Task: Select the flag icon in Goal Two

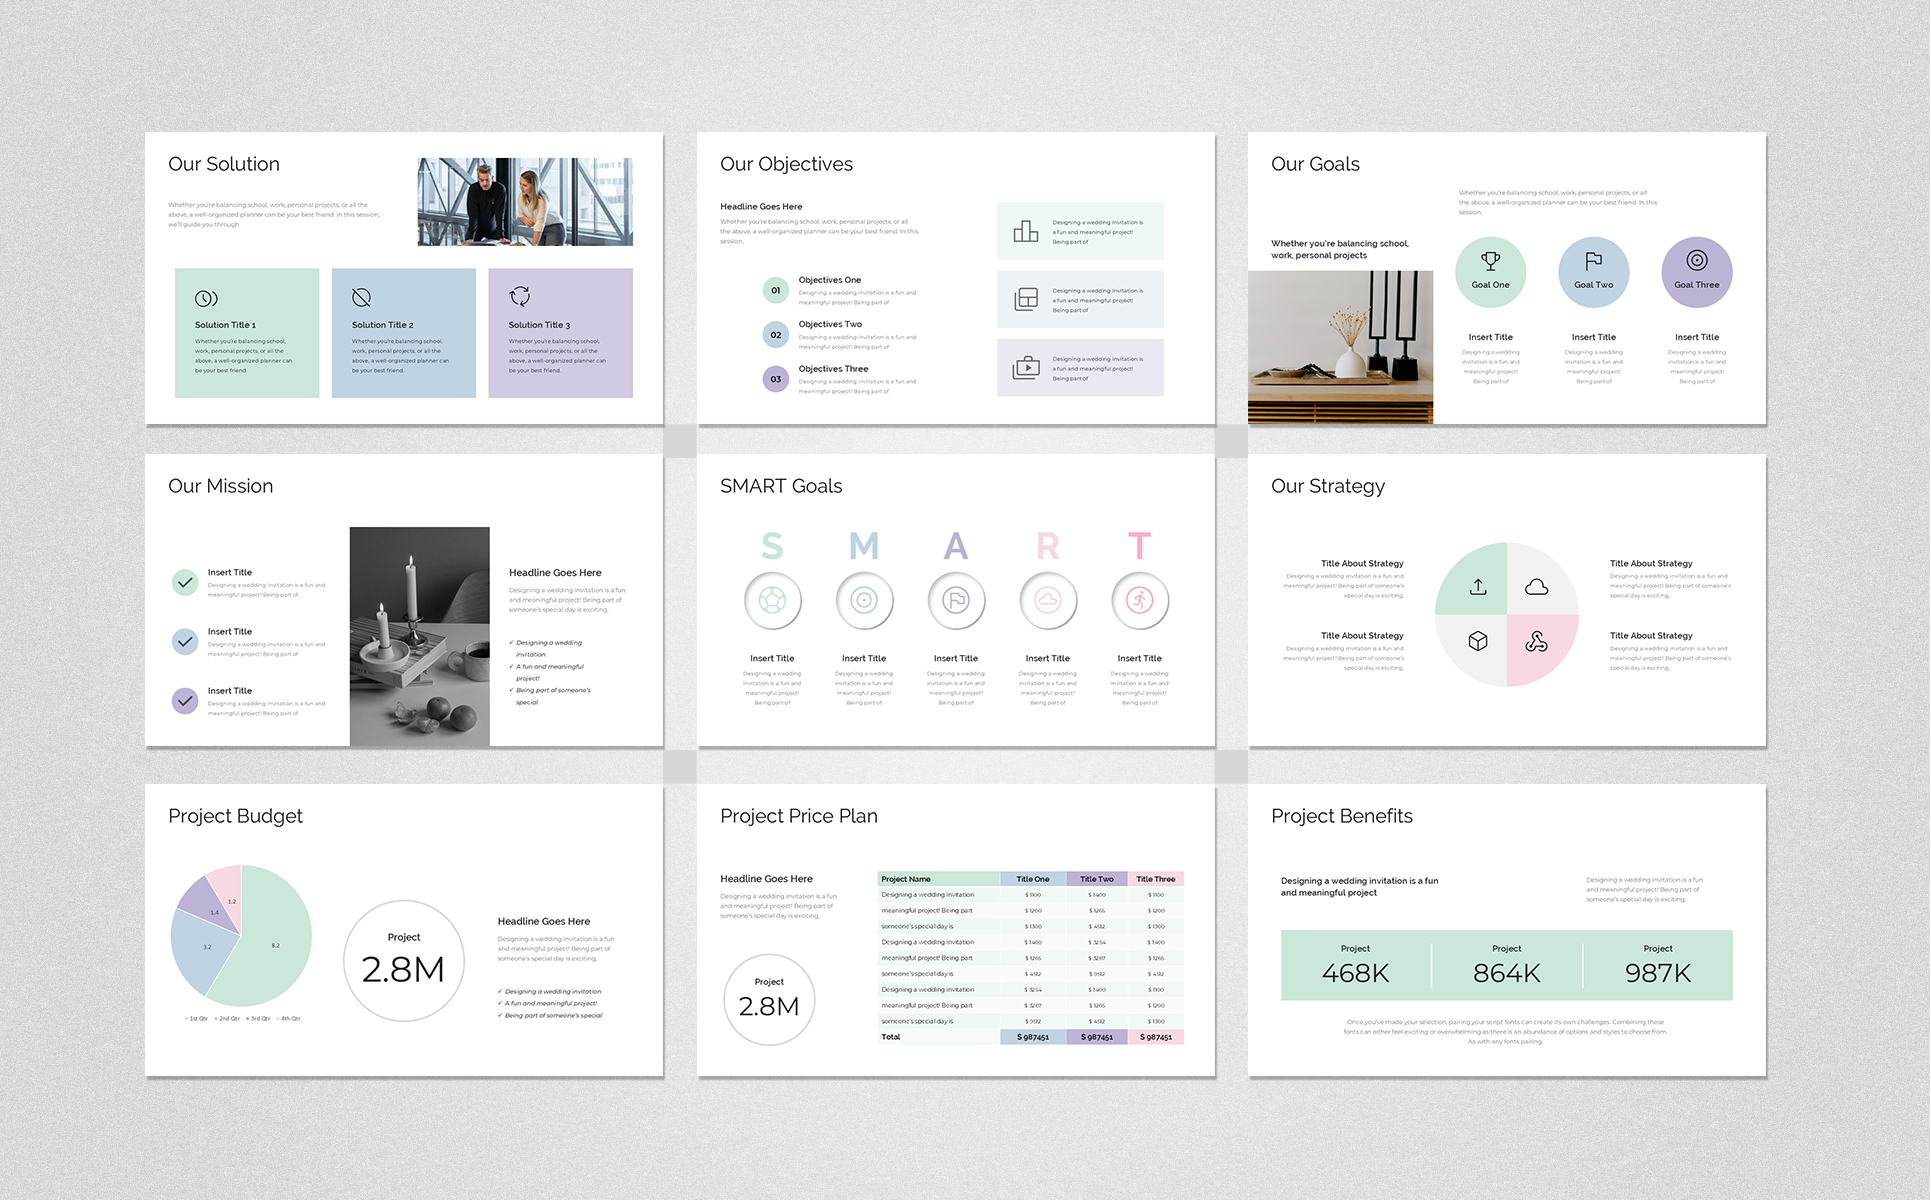Action: point(1593,261)
